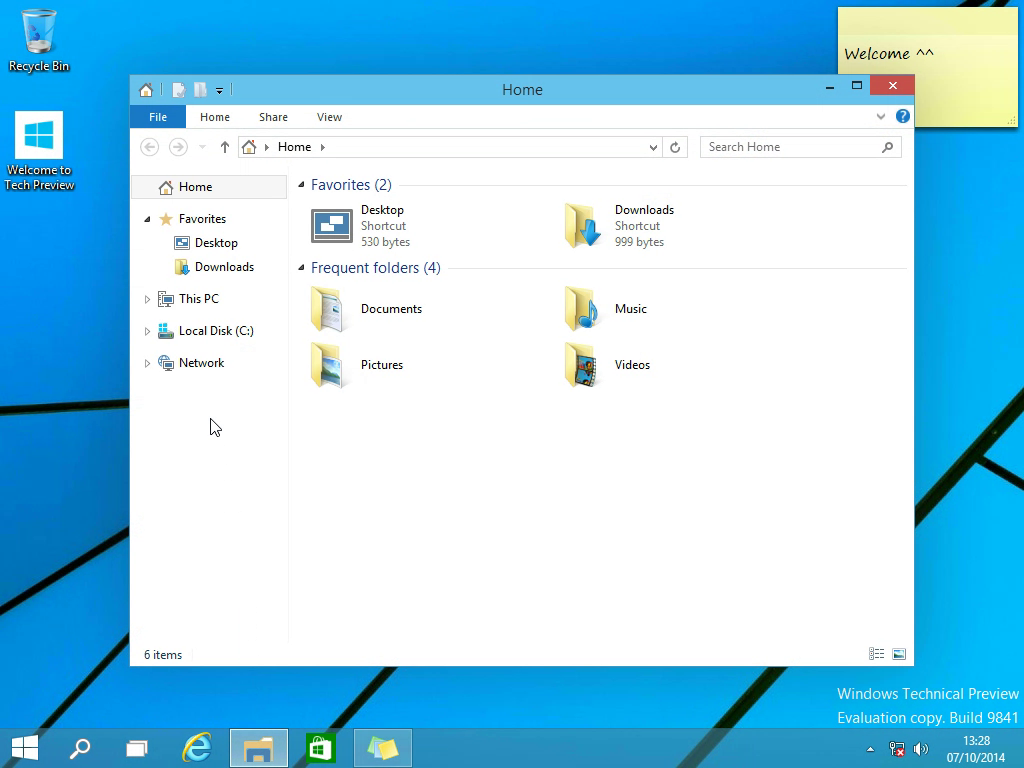This screenshot has width=1024, height=768.
Task: Click the Welcome sticky note
Action: tap(927, 65)
